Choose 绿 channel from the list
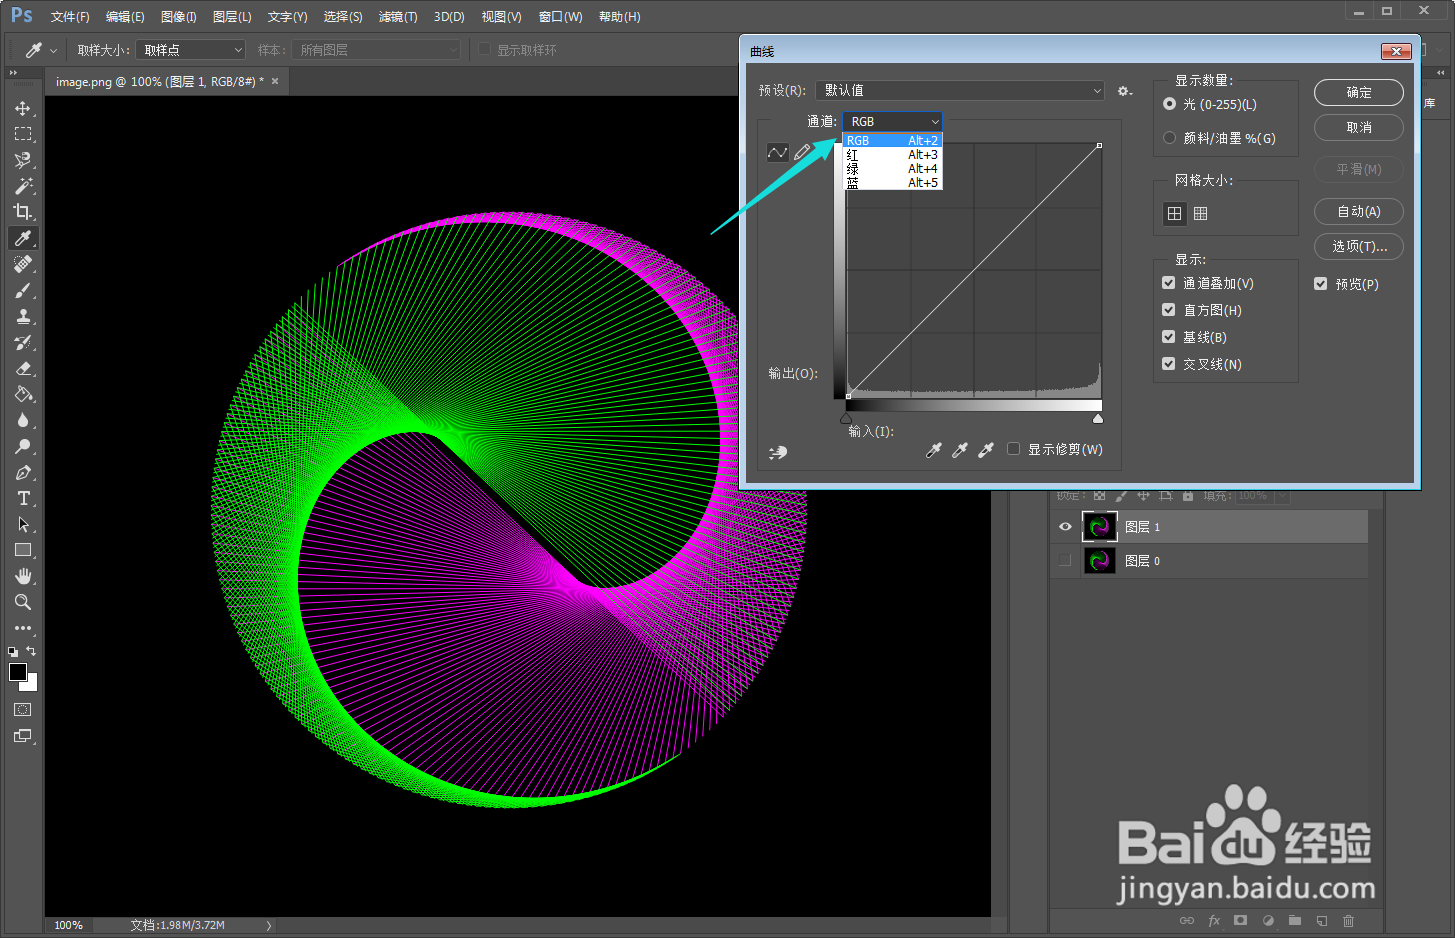This screenshot has height=938, width=1455. 892,169
